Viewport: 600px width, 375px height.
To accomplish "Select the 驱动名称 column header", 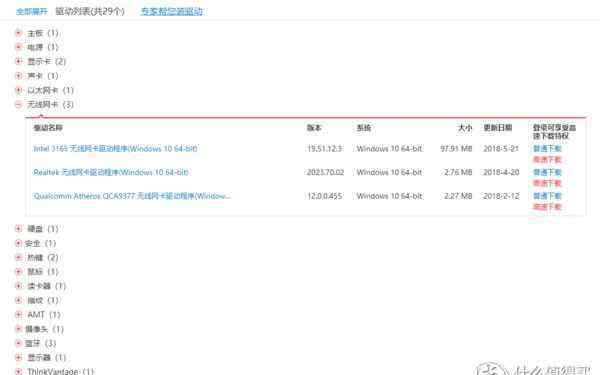I will pyautogui.click(x=48, y=128).
